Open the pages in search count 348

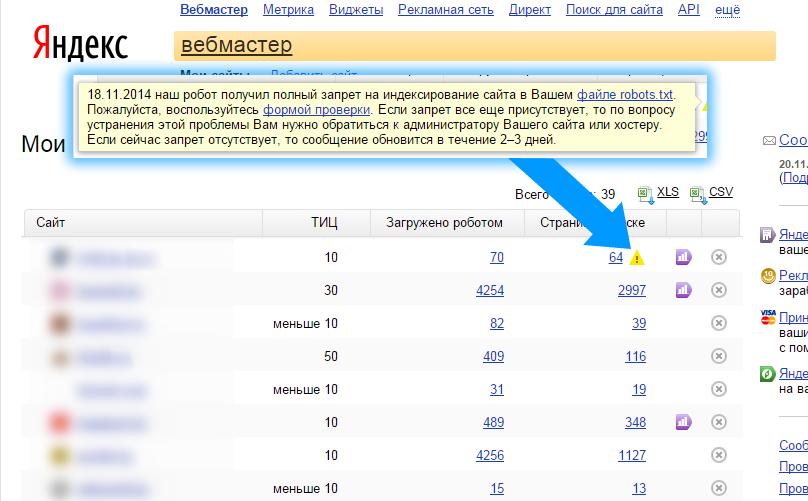pyautogui.click(x=635, y=422)
